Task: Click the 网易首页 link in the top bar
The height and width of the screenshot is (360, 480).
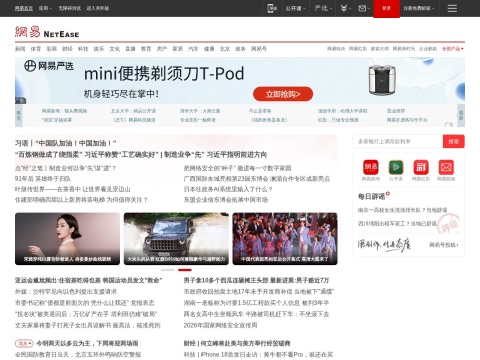Action: click(x=24, y=8)
